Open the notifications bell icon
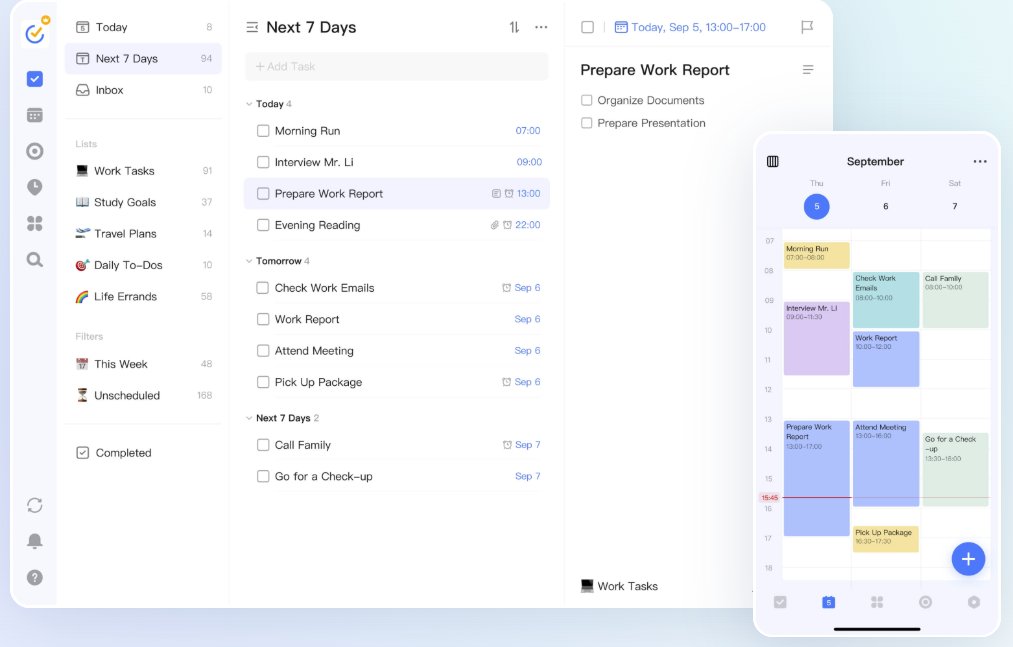 35,541
